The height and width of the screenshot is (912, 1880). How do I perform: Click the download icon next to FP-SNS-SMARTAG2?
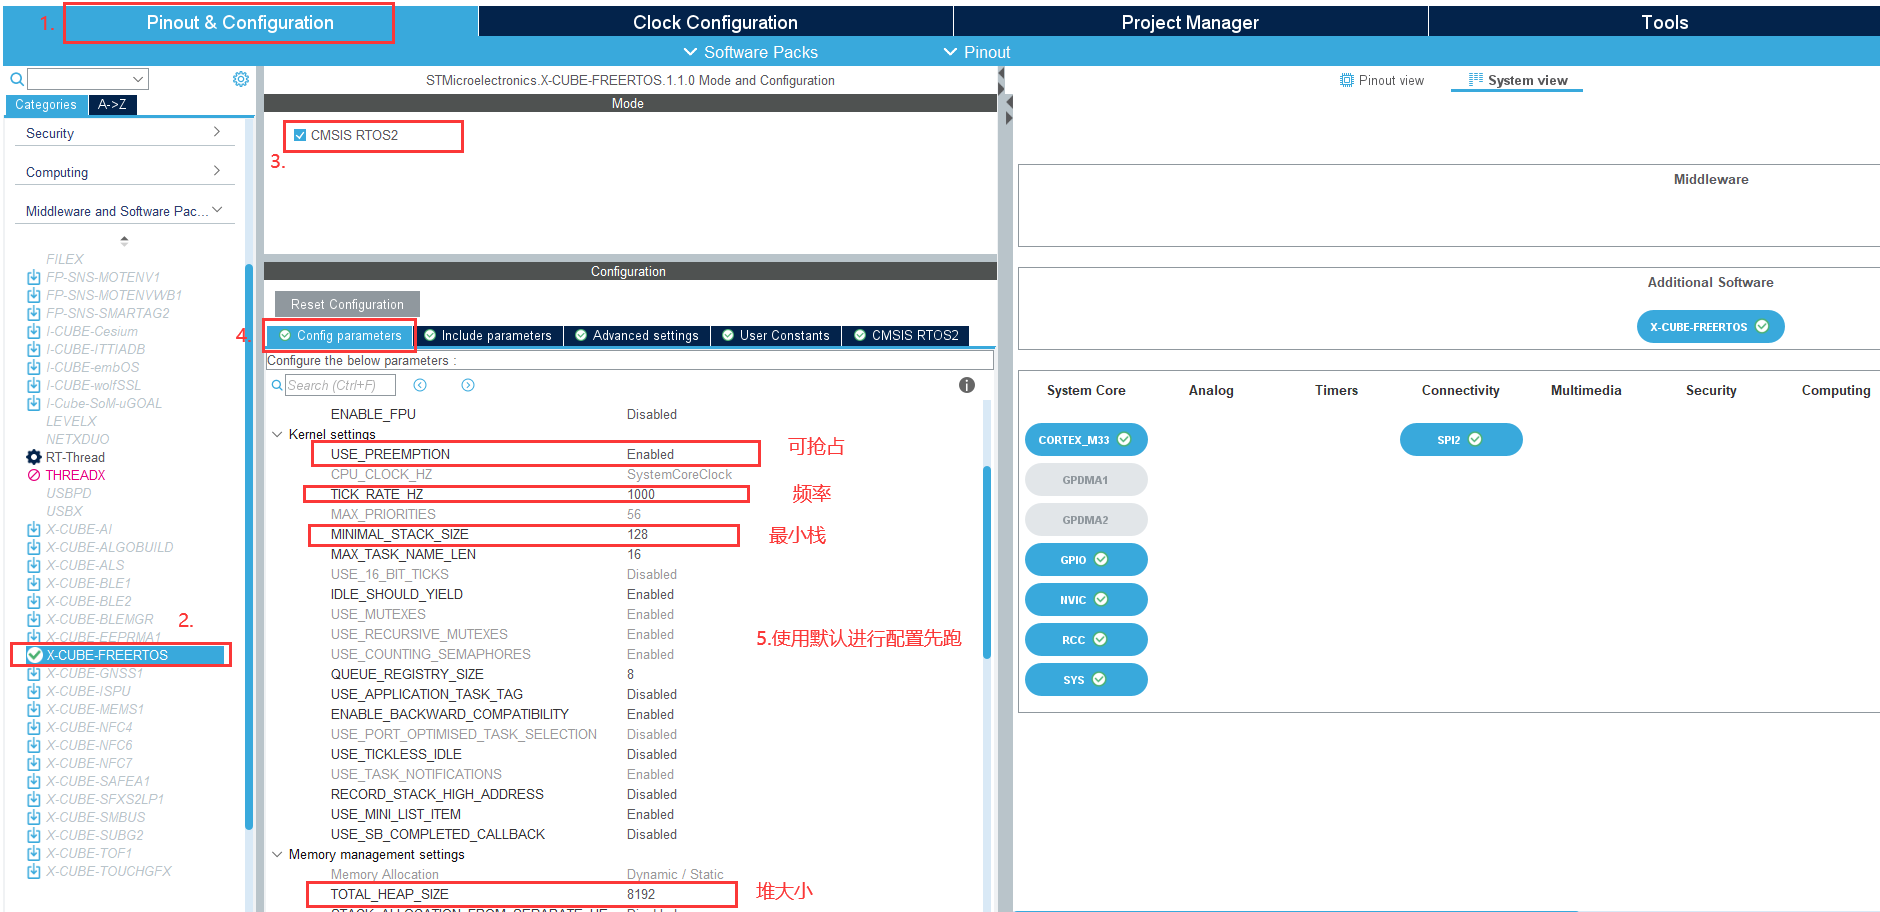coord(34,313)
